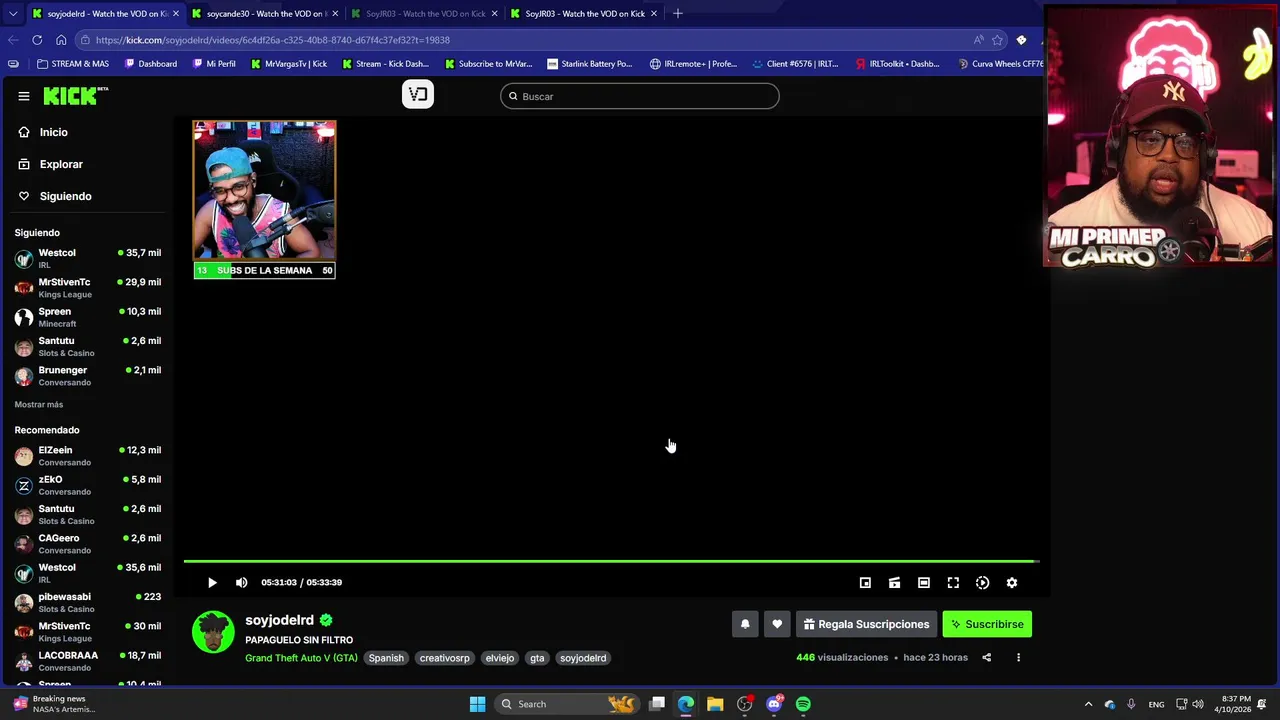The width and height of the screenshot is (1280, 720).
Task: Reload the current page
Action: pos(37,40)
